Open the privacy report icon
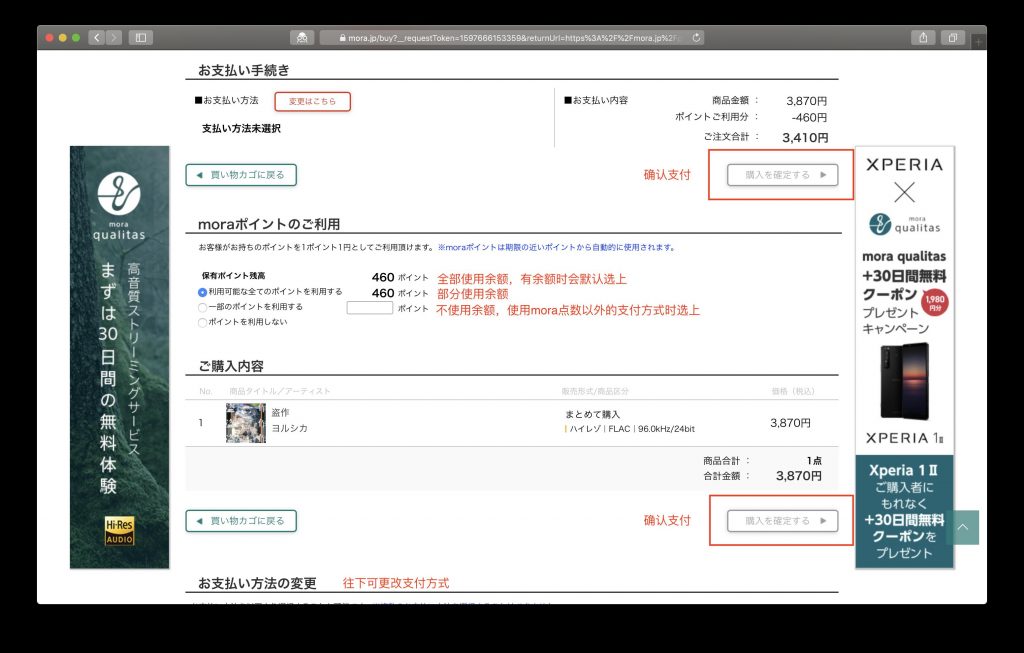This screenshot has height=653, width=1024. point(302,38)
